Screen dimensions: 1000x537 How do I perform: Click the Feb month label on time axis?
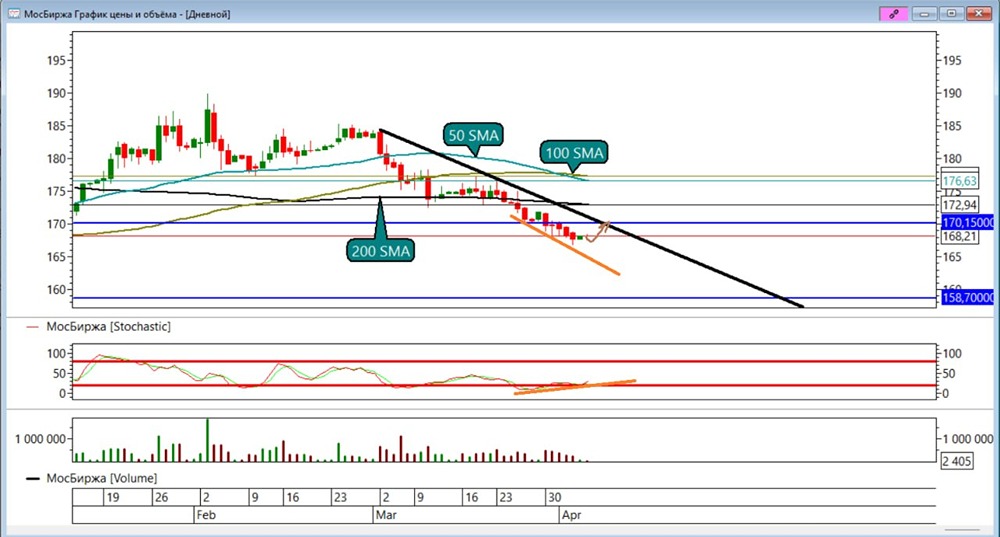[x=206, y=515]
